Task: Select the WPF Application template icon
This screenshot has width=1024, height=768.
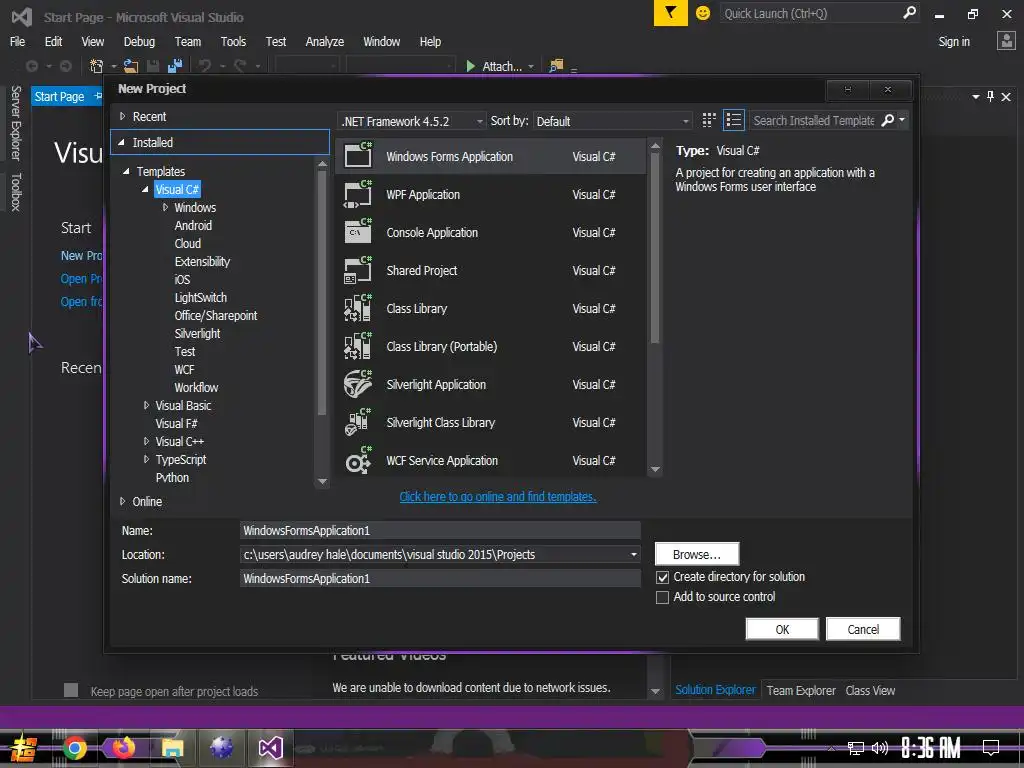Action: tap(358, 194)
